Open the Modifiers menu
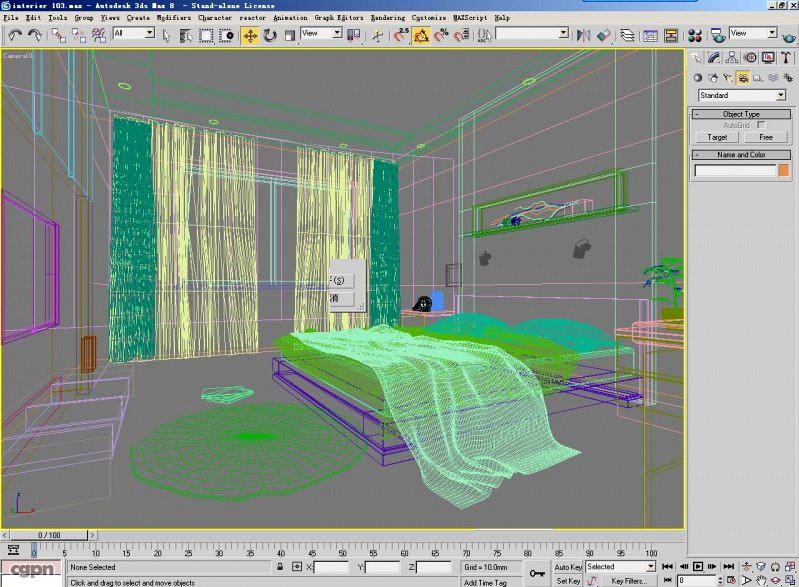The height and width of the screenshot is (587, 799). pyautogui.click(x=174, y=17)
